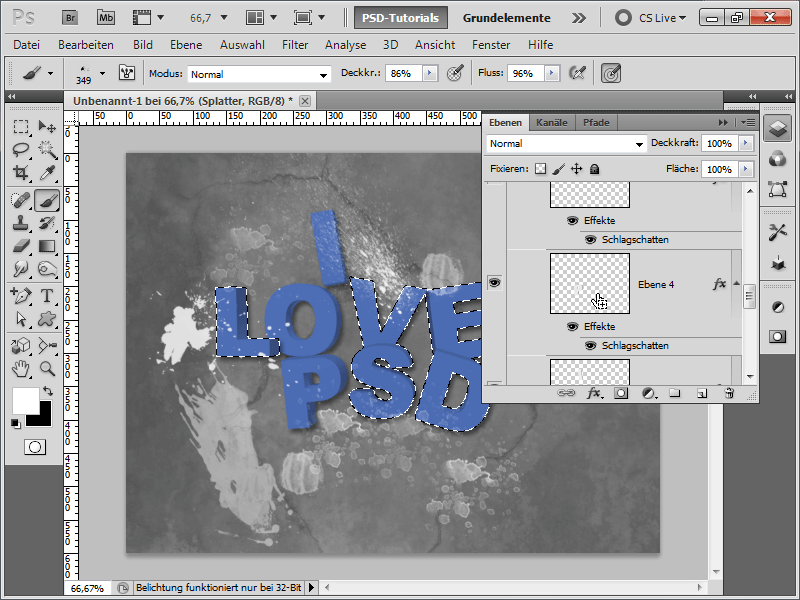The width and height of the screenshot is (800, 600).
Task: Add a layer mask
Action: coord(621,393)
